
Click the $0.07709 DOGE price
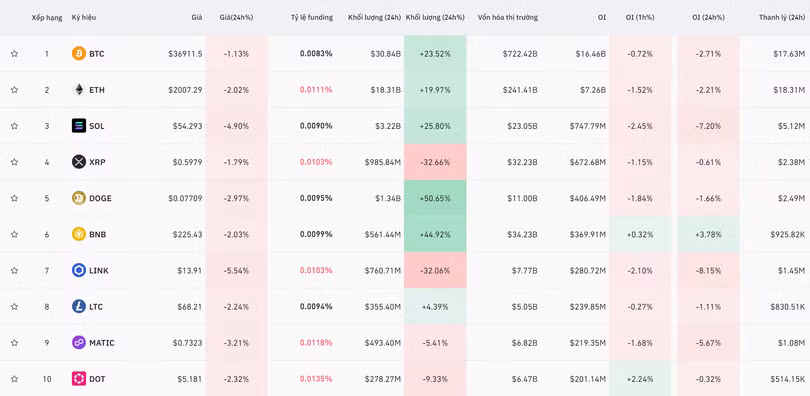(185, 198)
